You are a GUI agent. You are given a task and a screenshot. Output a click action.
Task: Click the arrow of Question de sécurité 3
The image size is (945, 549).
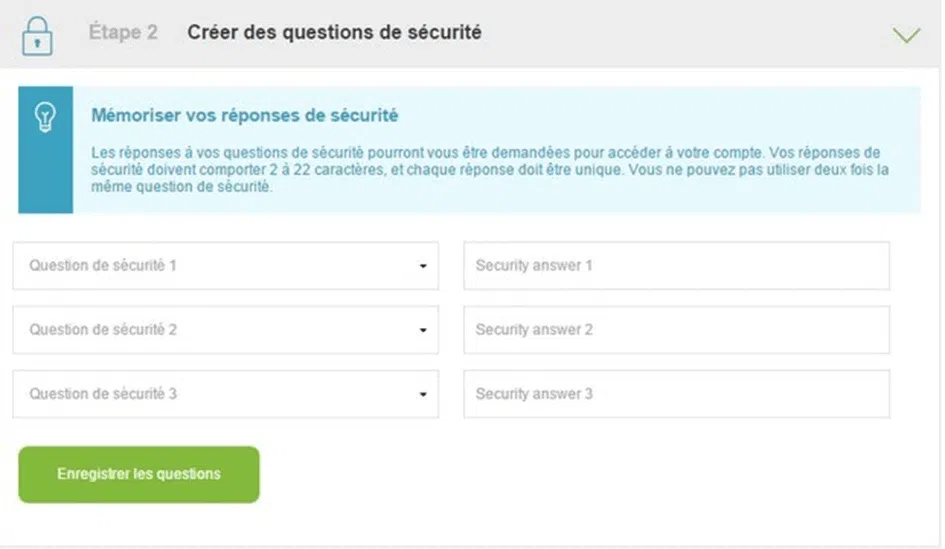pos(423,395)
